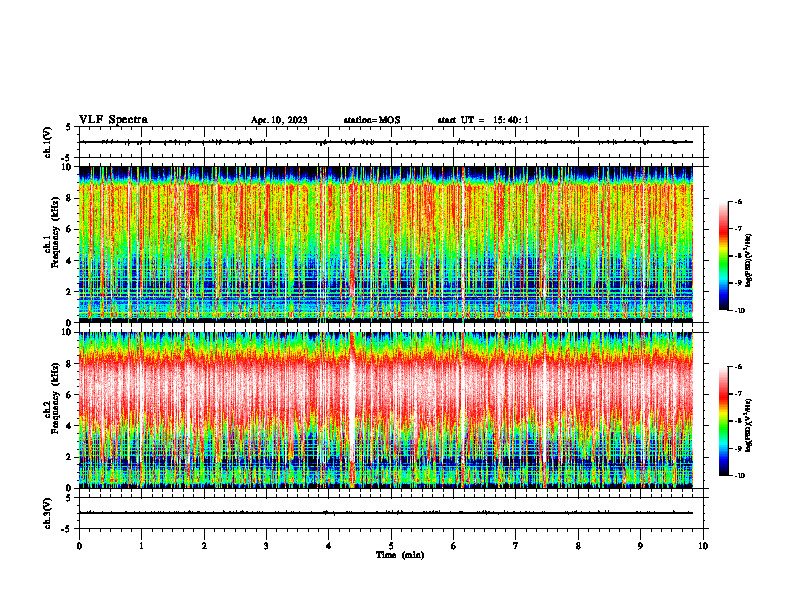Click the -6 label on ch.1 colorbar

coord(739,201)
